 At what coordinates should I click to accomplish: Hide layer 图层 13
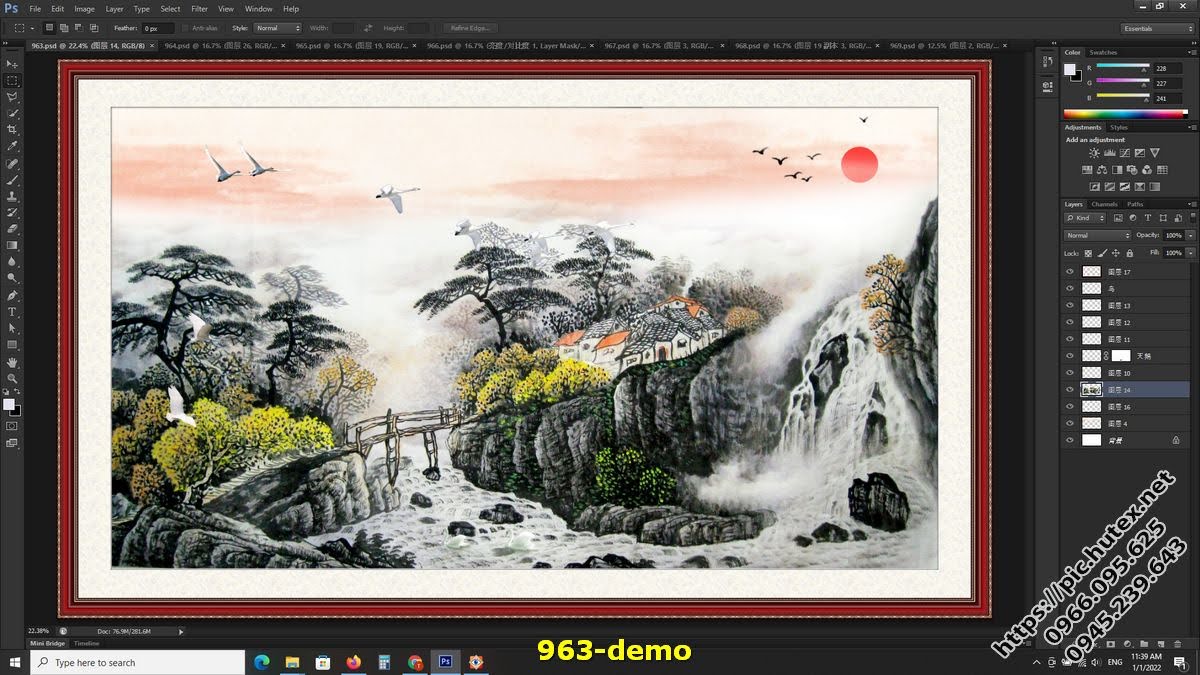[x=1070, y=305]
